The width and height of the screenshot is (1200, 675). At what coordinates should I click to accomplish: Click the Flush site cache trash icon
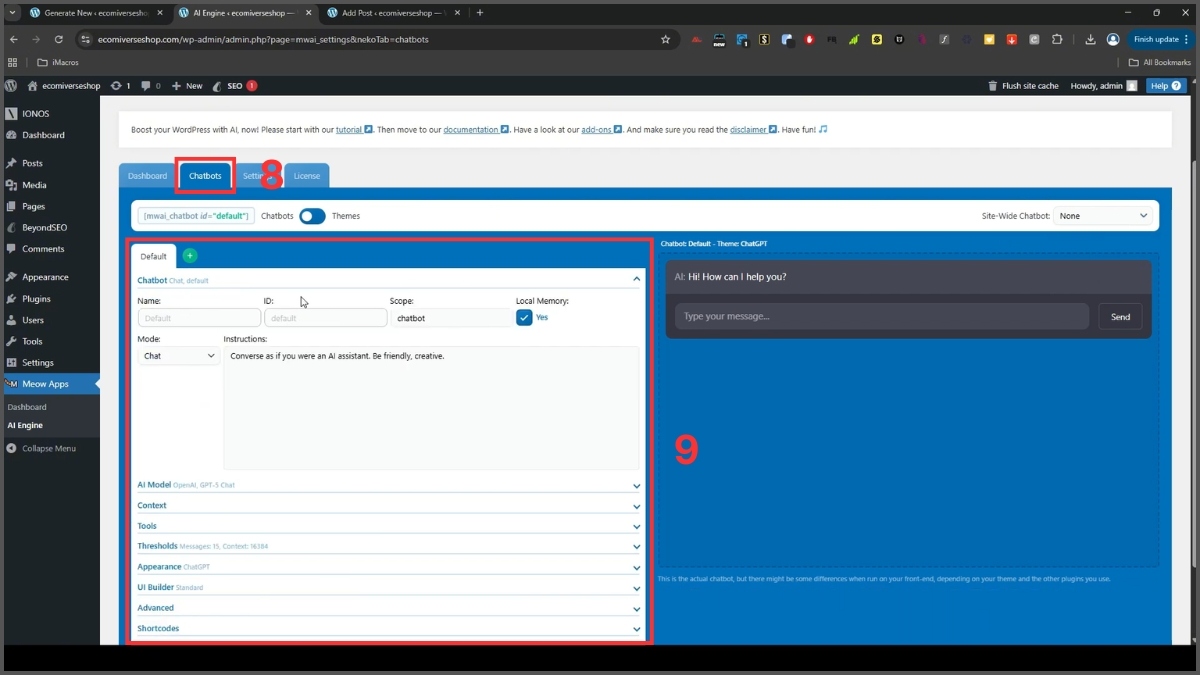(x=992, y=86)
